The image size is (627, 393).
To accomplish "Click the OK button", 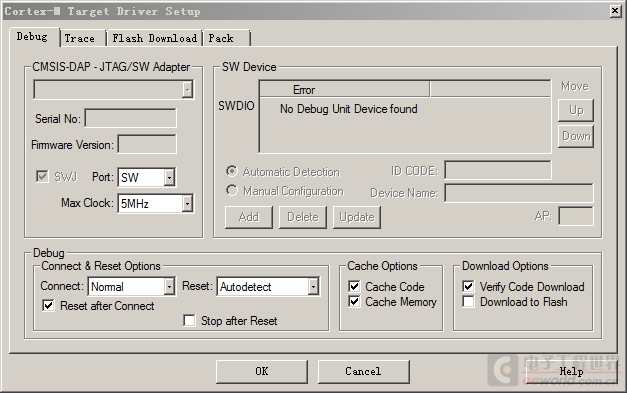I will click(262, 371).
